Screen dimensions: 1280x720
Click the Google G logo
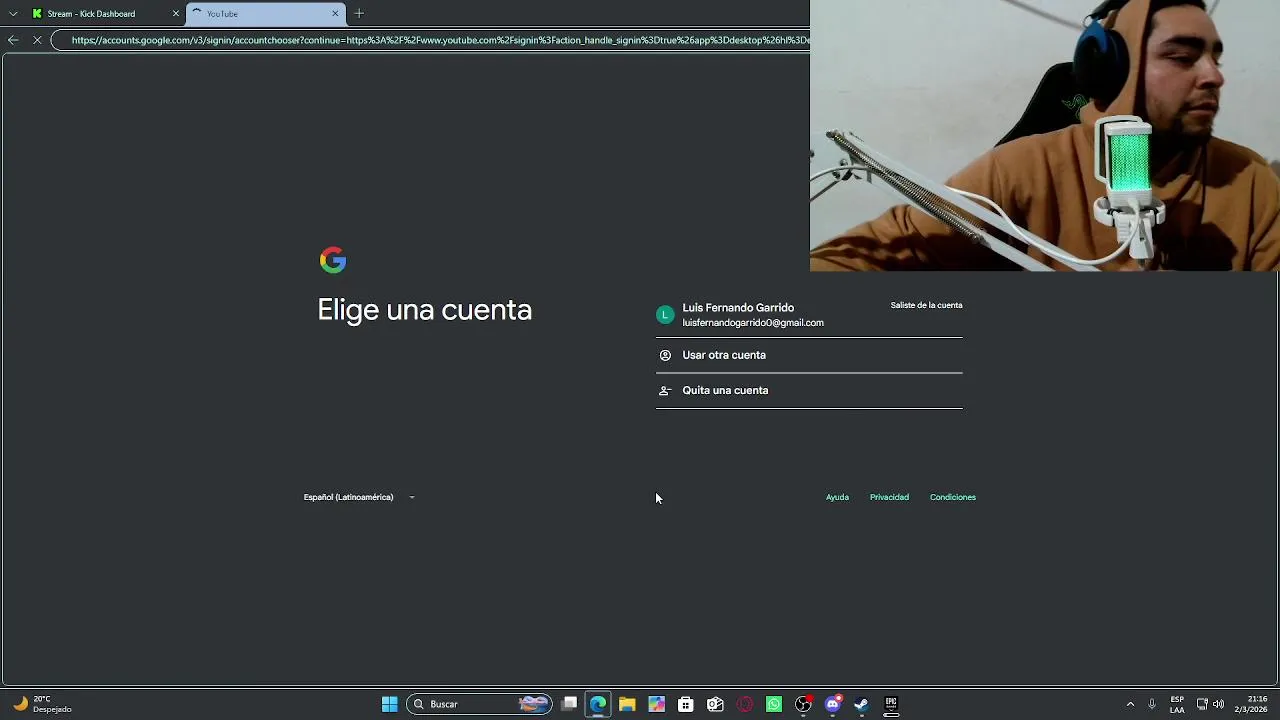pyautogui.click(x=333, y=260)
